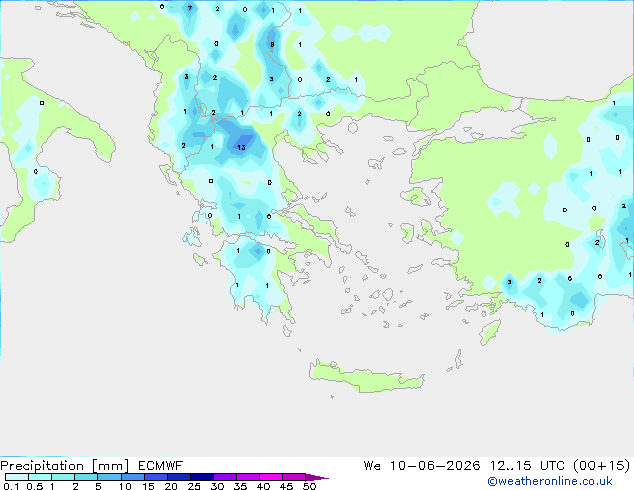Click the '40' legend scale label

click(x=263, y=486)
